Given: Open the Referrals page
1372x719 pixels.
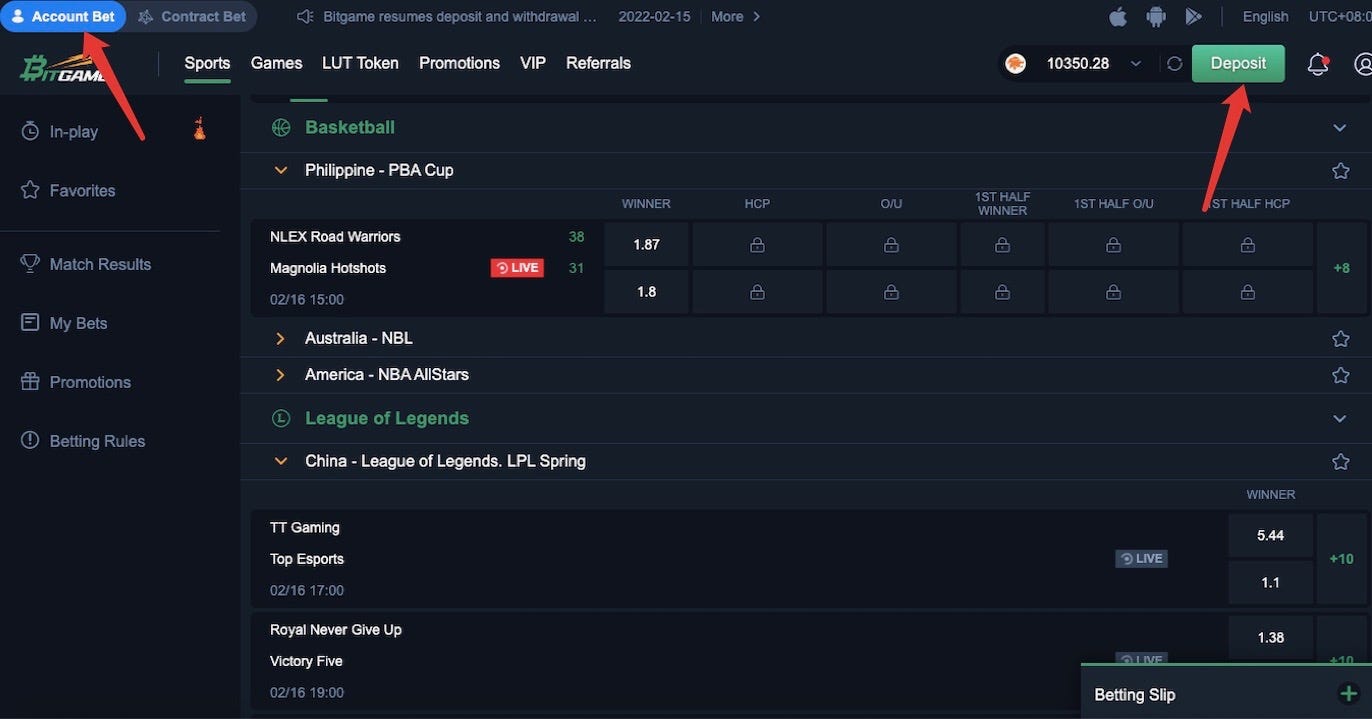Looking at the screenshot, I should [x=598, y=63].
